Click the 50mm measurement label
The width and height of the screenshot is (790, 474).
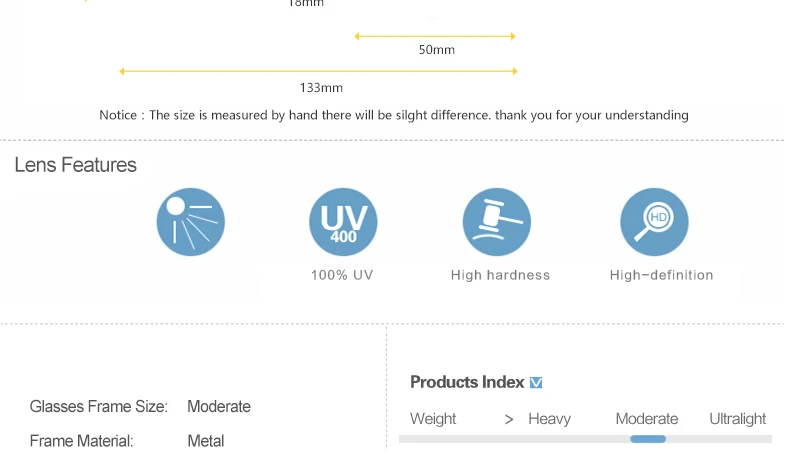click(x=436, y=50)
